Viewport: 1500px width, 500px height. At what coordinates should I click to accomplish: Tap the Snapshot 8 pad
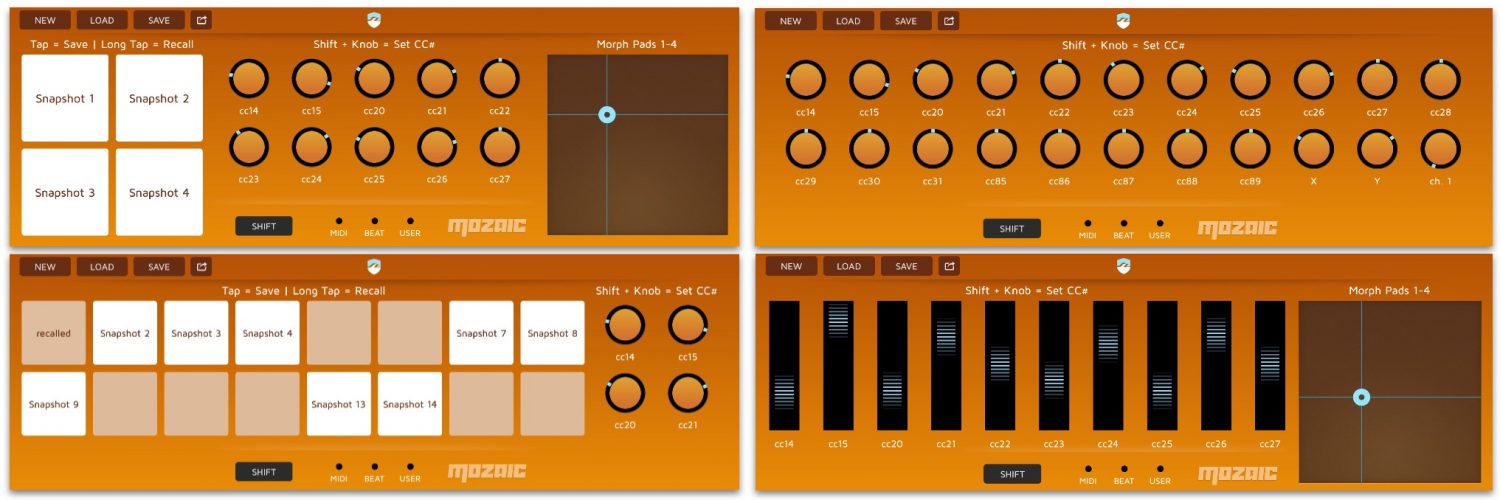click(x=552, y=333)
